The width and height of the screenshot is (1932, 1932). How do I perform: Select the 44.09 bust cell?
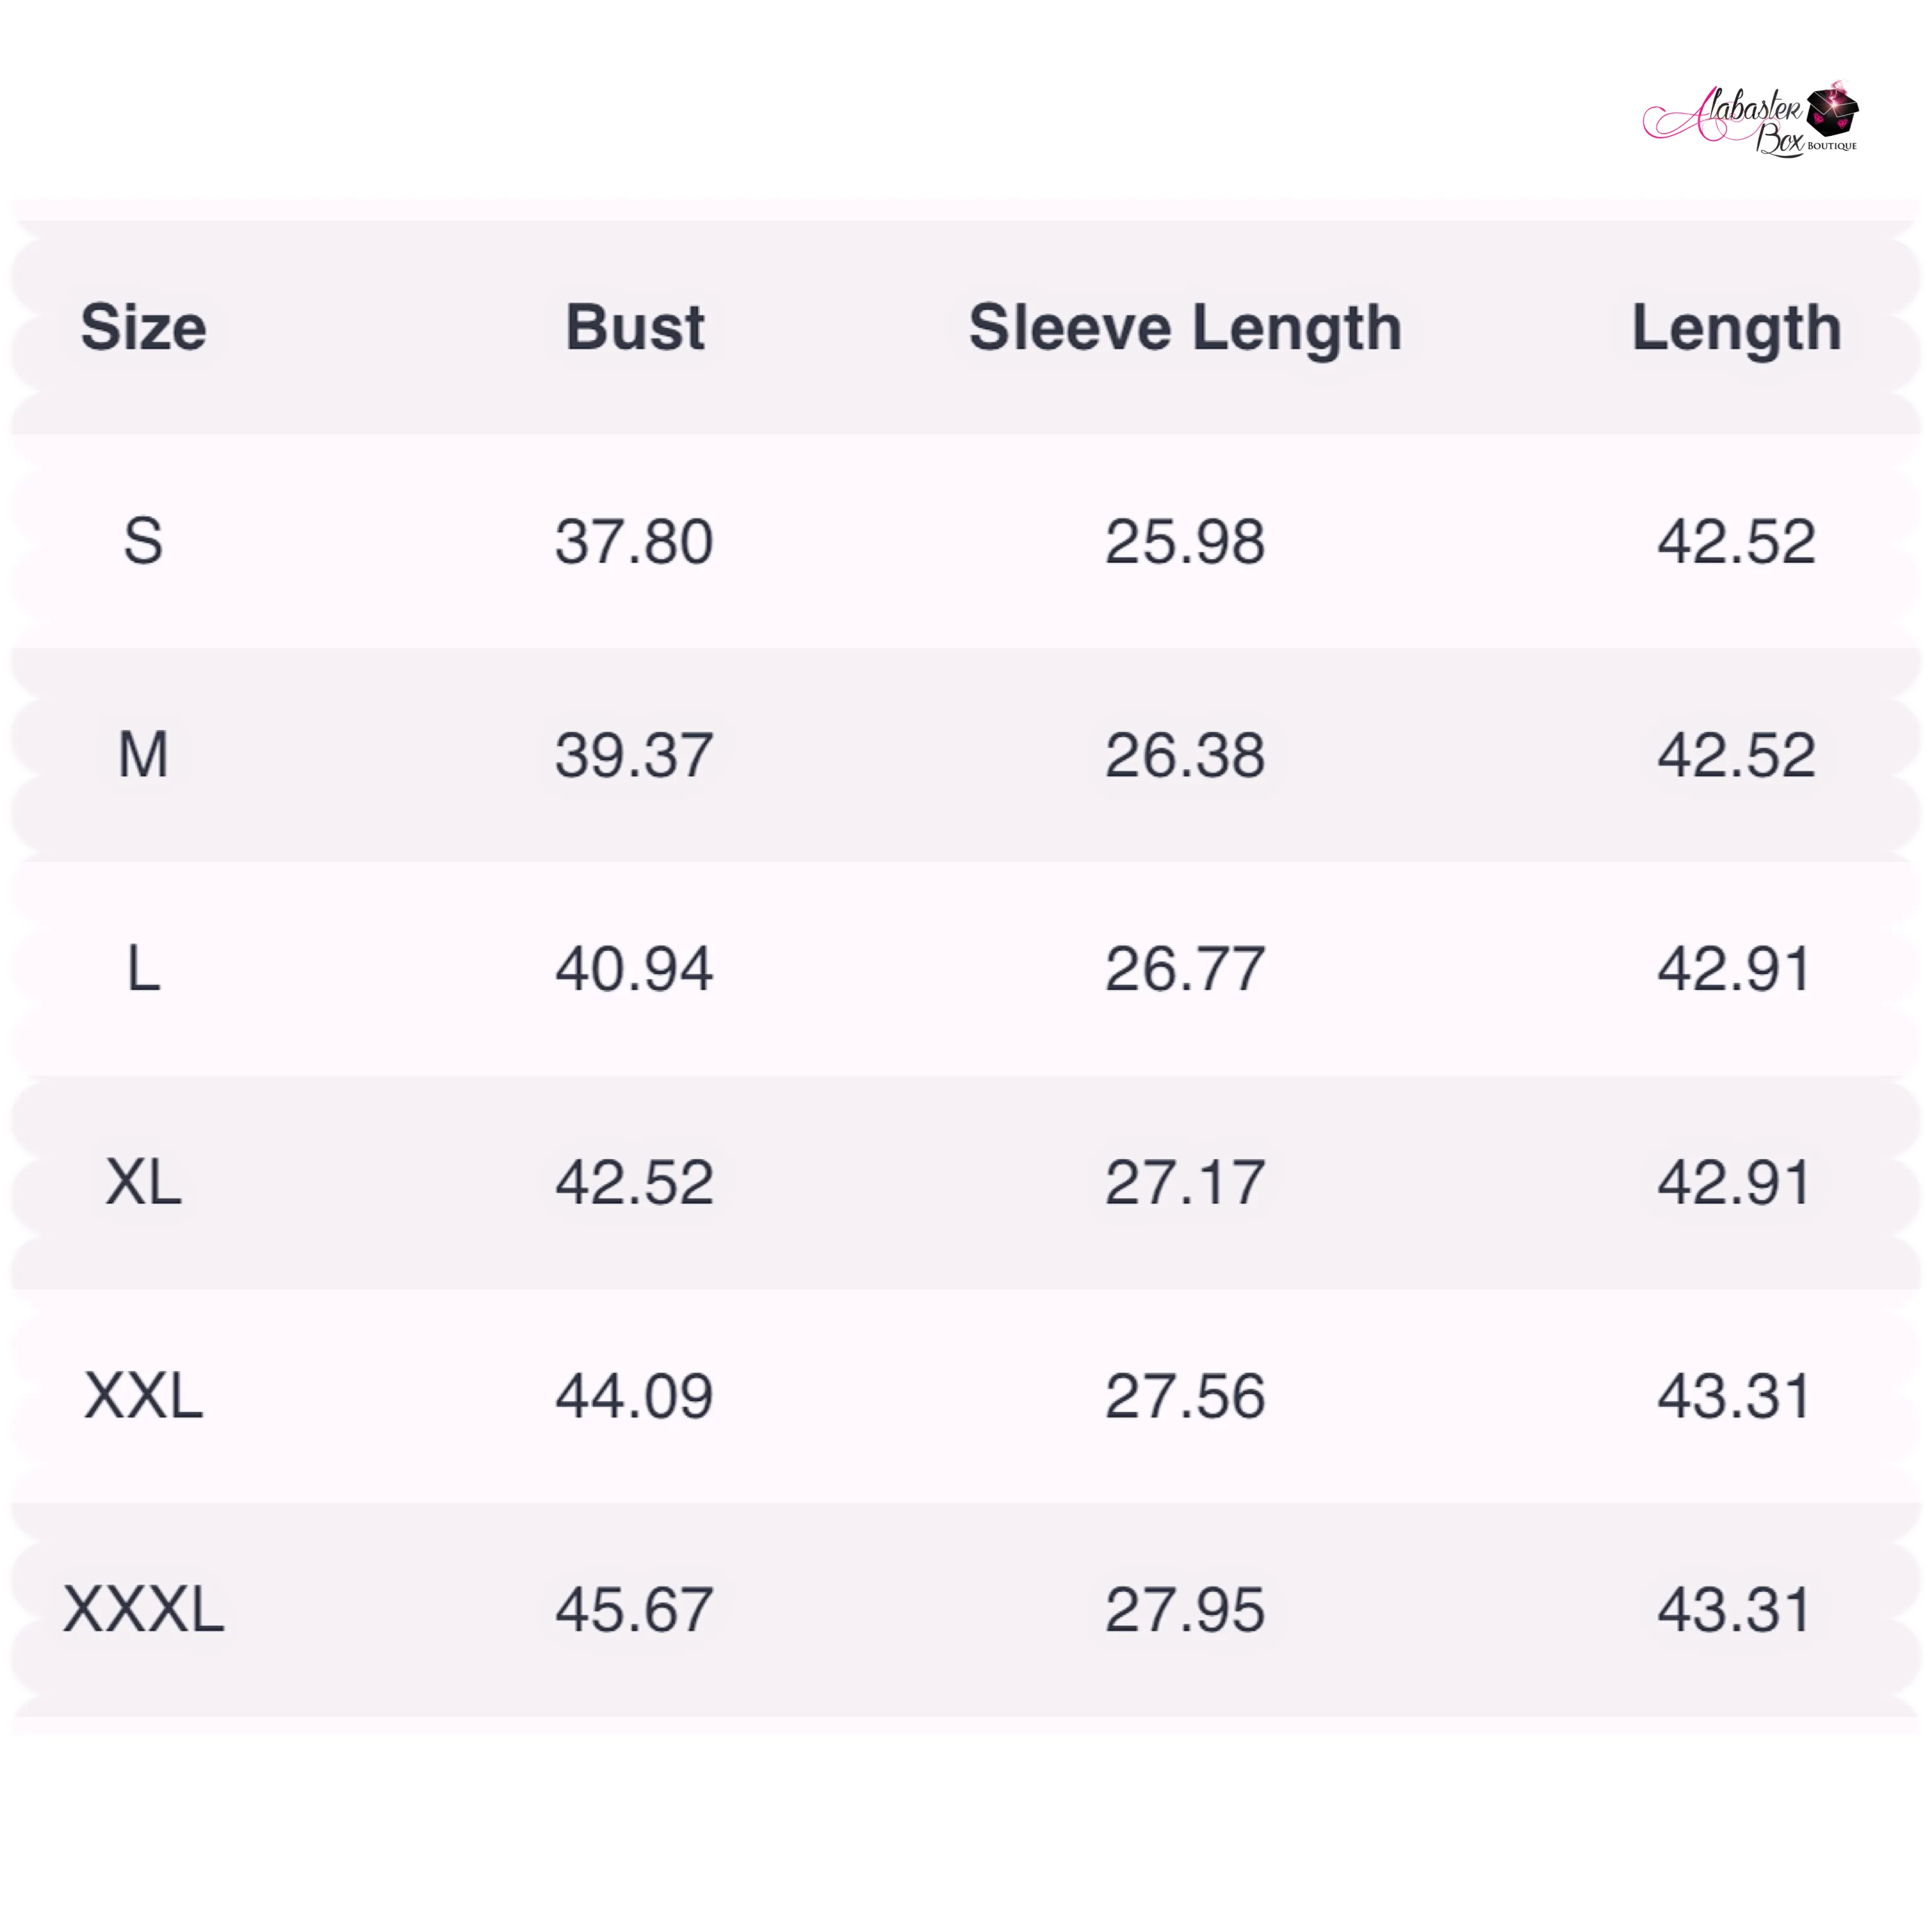tap(635, 1396)
